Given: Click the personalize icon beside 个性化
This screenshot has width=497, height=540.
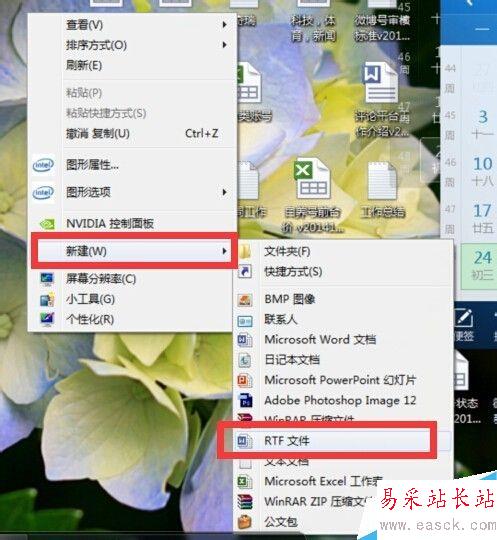Looking at the screenshot, I should pos(47,319).
